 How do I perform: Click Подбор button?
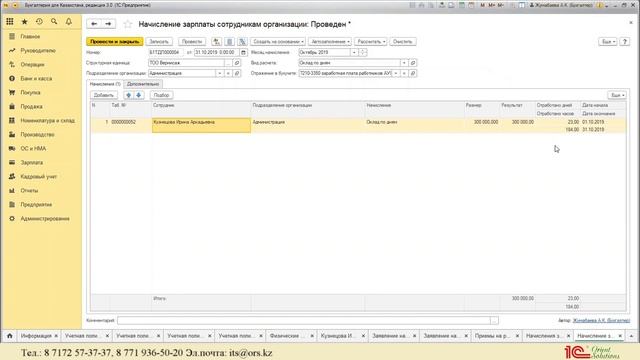162,95
